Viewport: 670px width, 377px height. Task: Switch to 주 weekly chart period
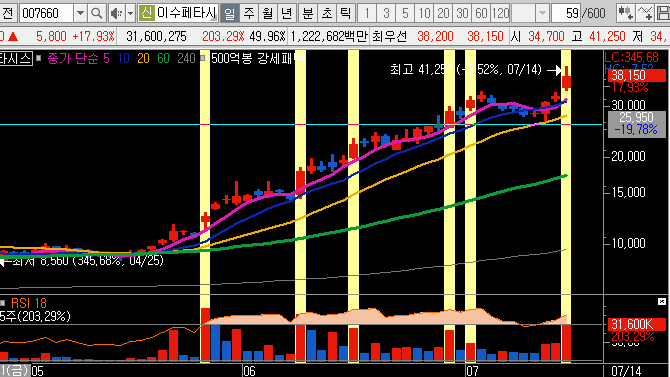(249, 13)
